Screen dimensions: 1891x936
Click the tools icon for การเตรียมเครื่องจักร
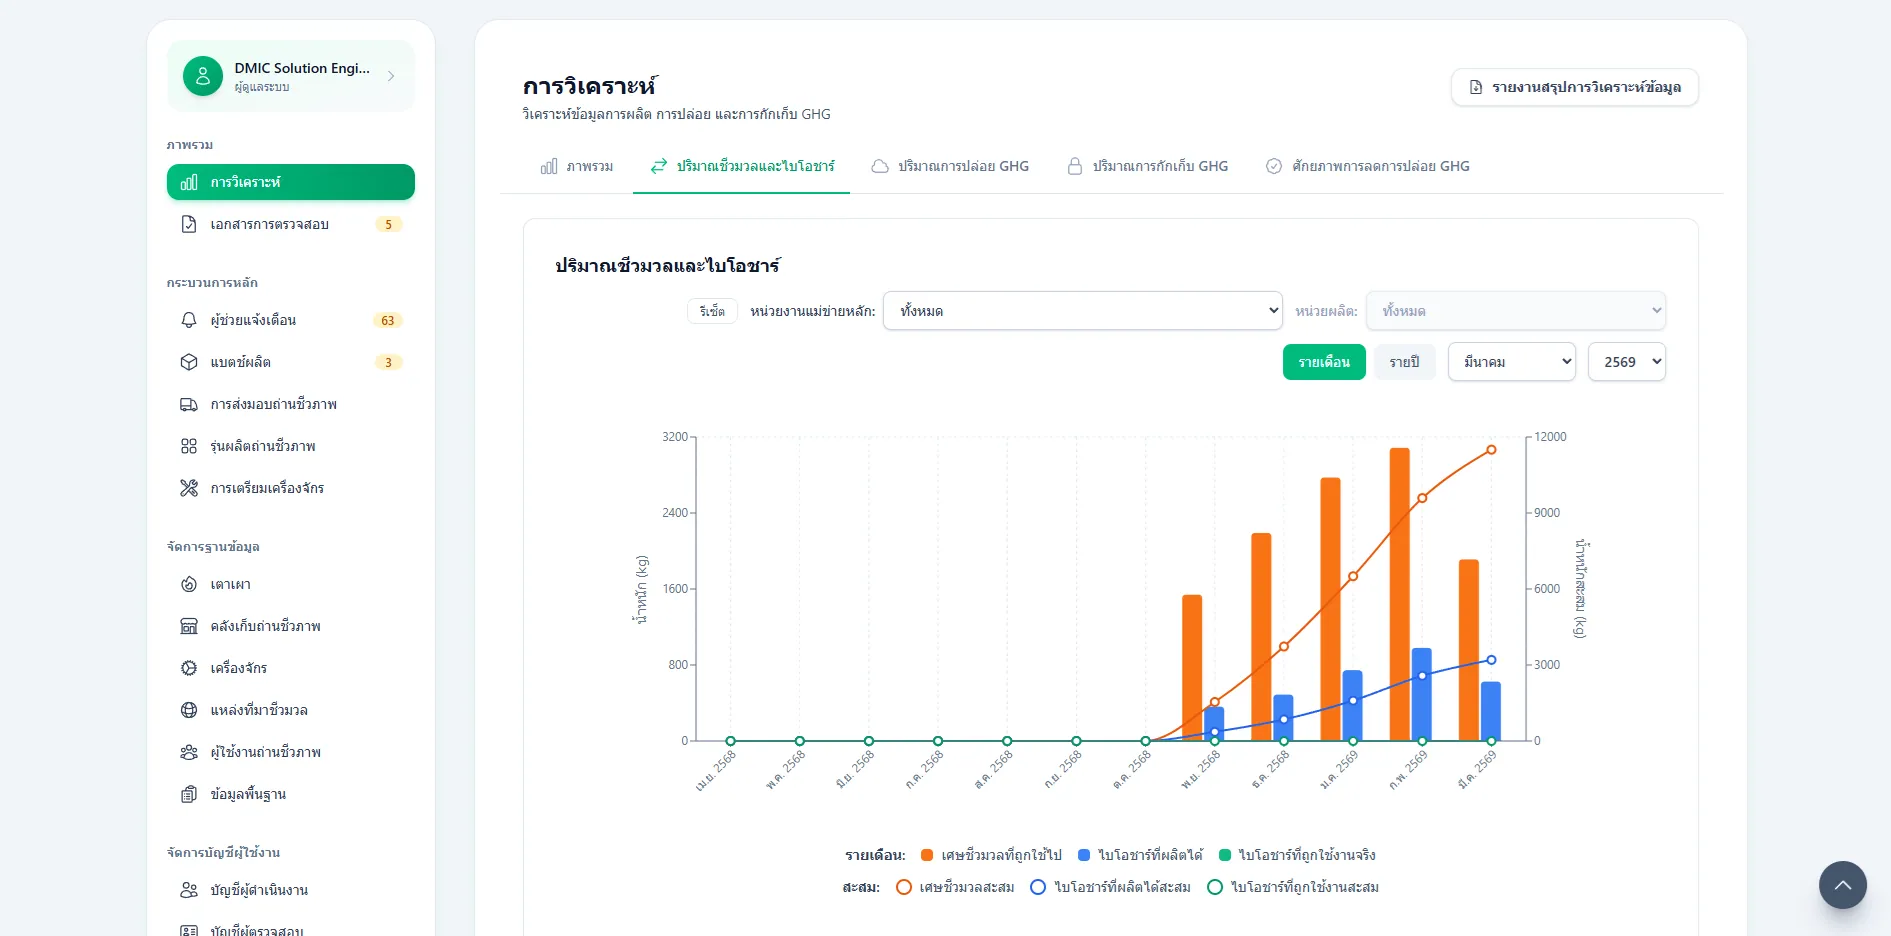pos(189,488)
